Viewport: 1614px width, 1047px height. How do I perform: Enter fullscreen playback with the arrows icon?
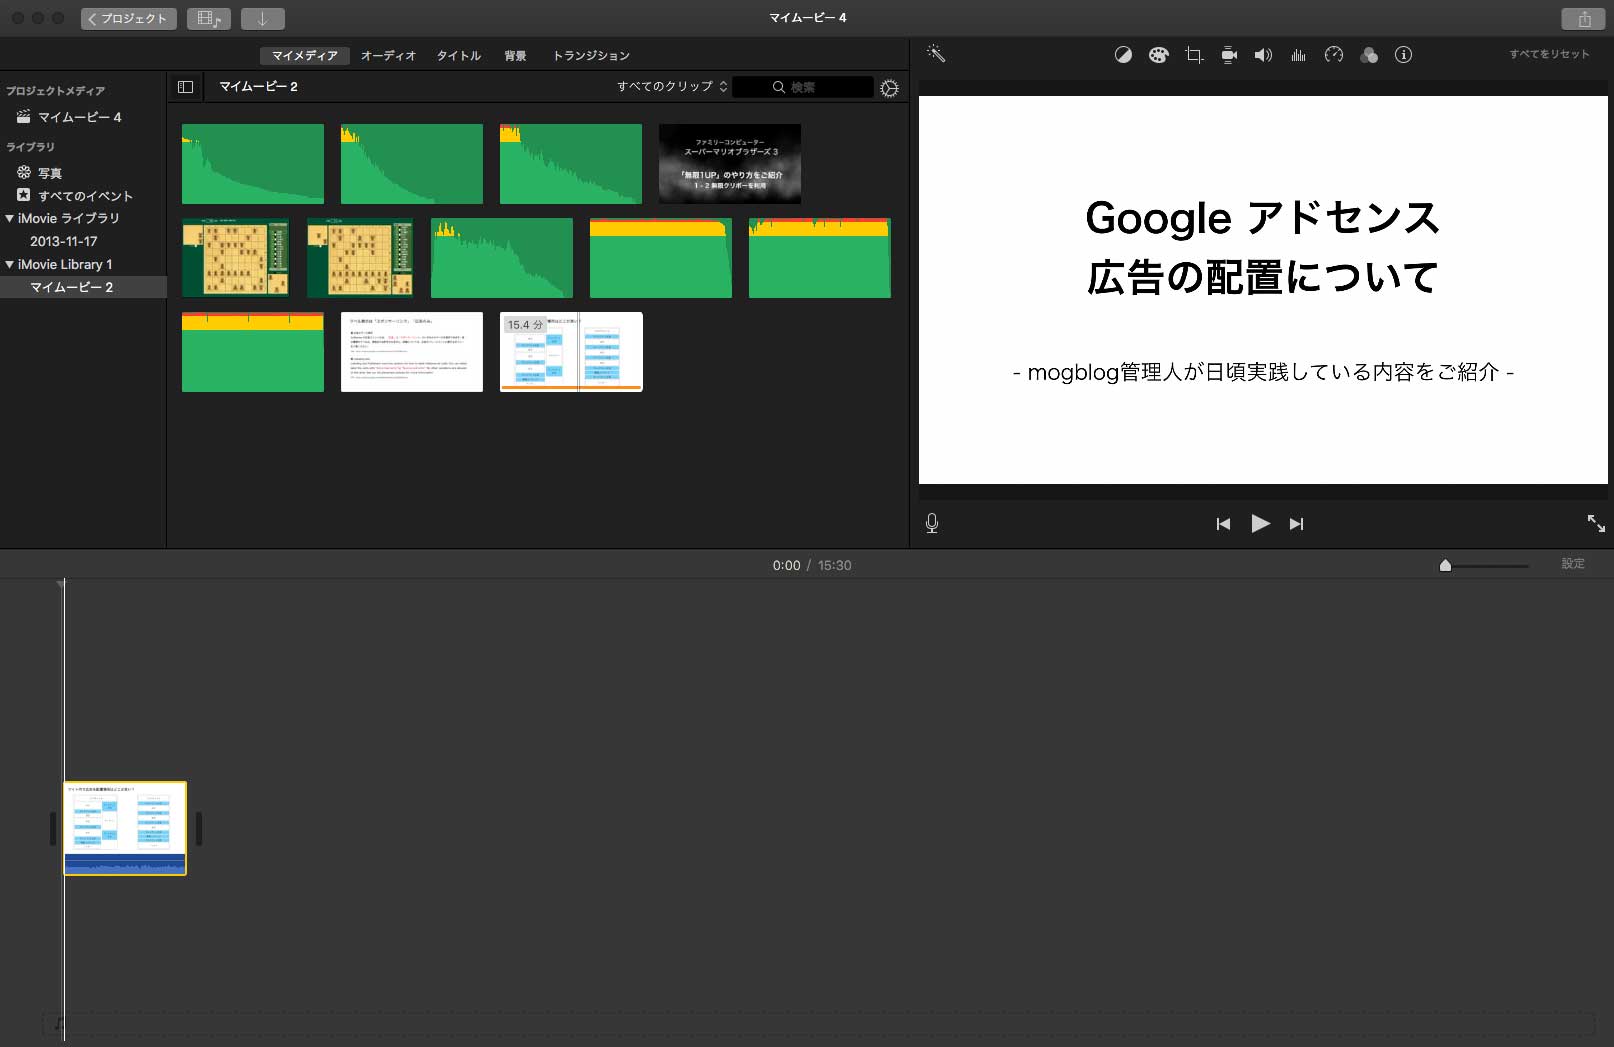(x=1596, y=523)
